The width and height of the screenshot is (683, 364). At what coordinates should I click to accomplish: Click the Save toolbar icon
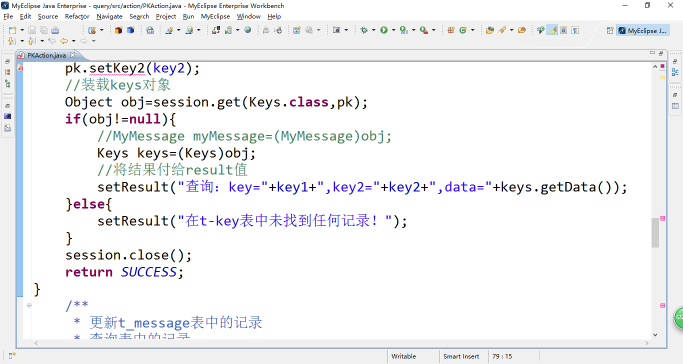pos(32,30)
